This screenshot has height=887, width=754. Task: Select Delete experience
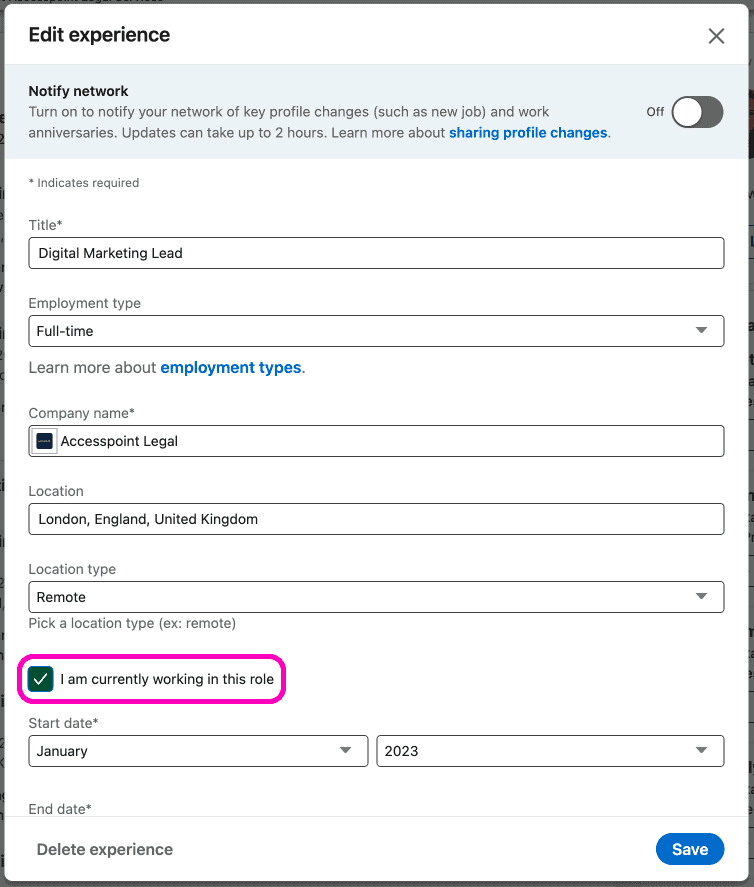click(x=104, y=849)
